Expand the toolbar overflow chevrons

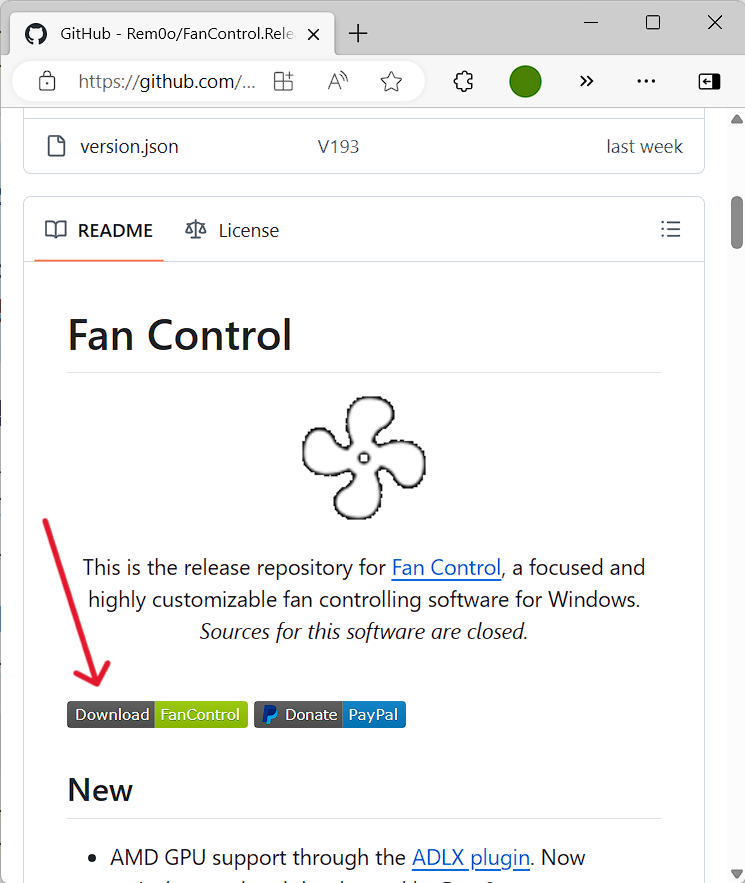586,82
